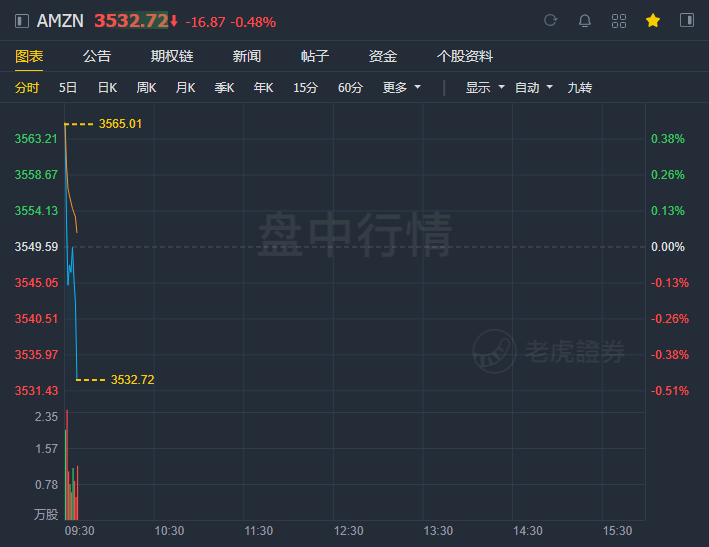Expand the 显示 display dropdown

click(x=485, y=88)
